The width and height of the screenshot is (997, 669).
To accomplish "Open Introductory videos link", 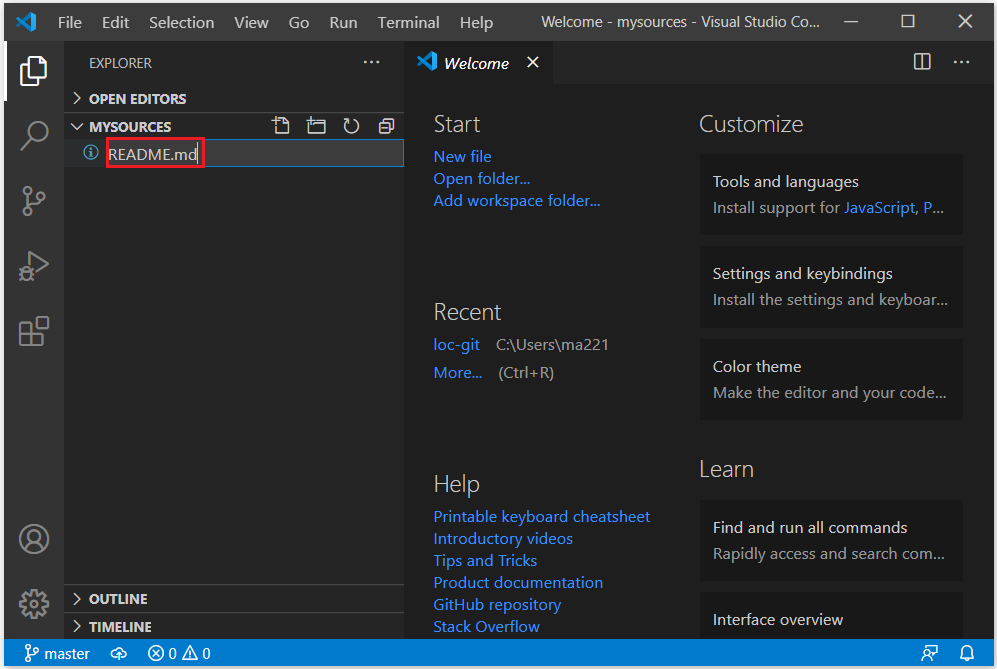I will pos(503,539).
